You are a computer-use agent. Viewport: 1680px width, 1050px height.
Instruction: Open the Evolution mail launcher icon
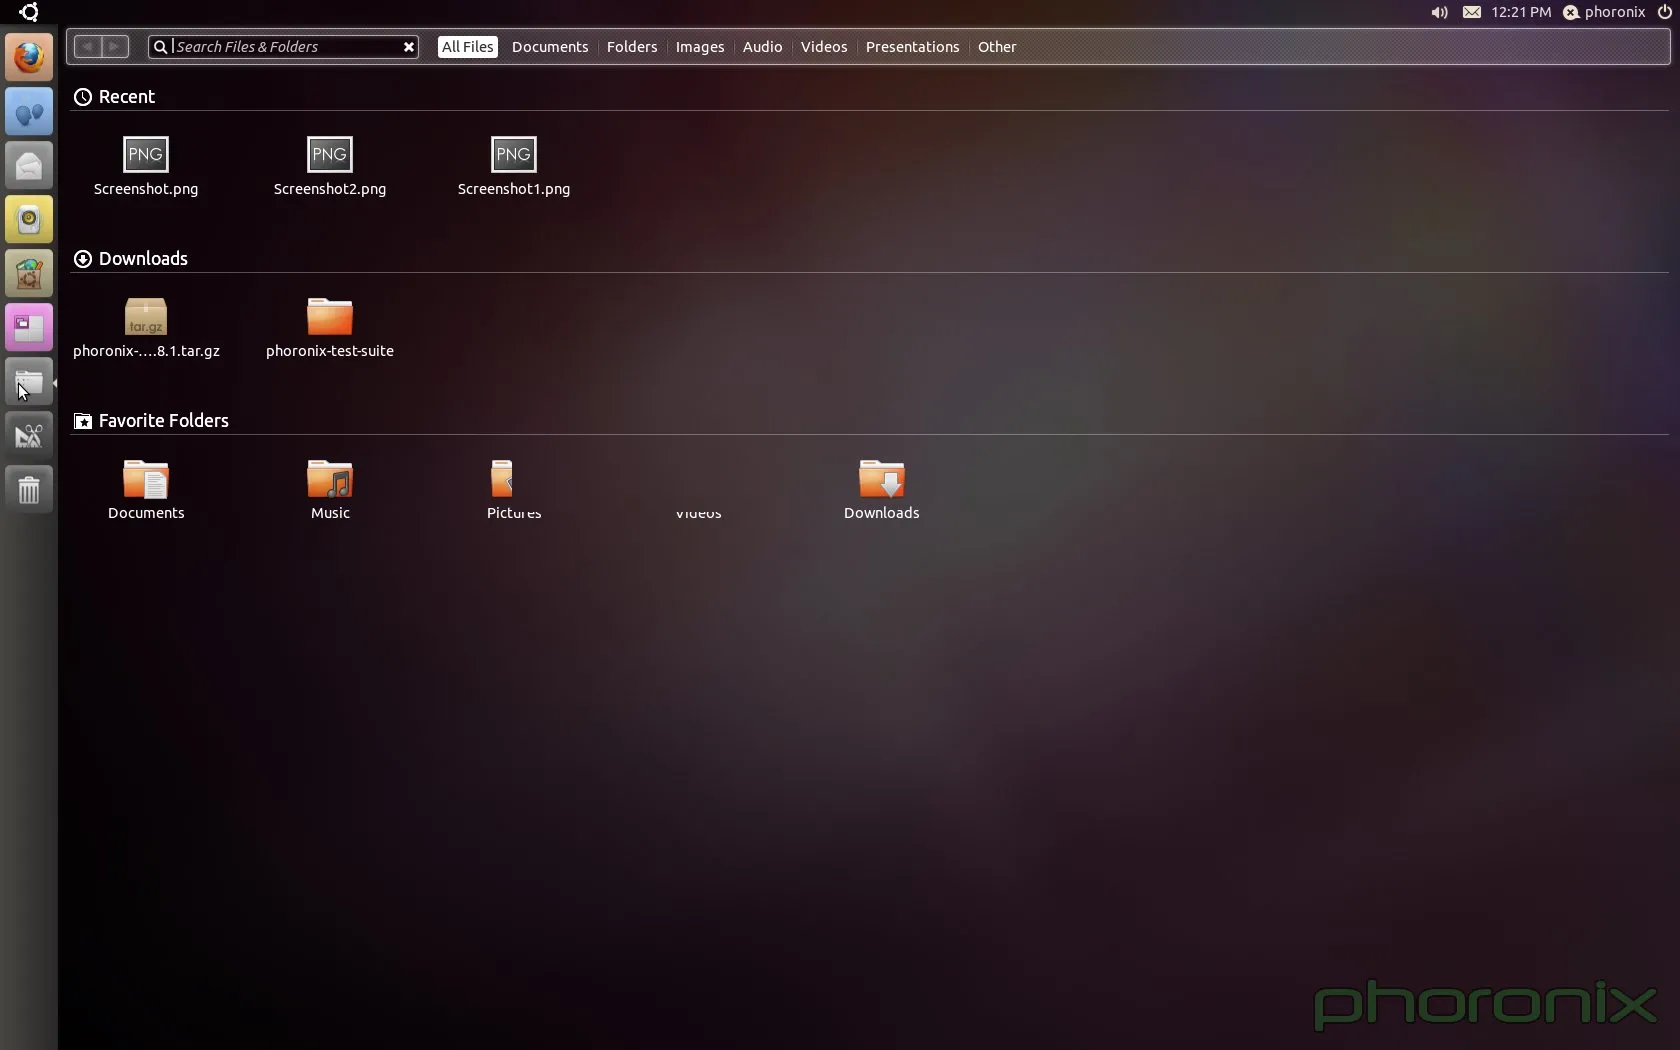(x=29, y=166)
